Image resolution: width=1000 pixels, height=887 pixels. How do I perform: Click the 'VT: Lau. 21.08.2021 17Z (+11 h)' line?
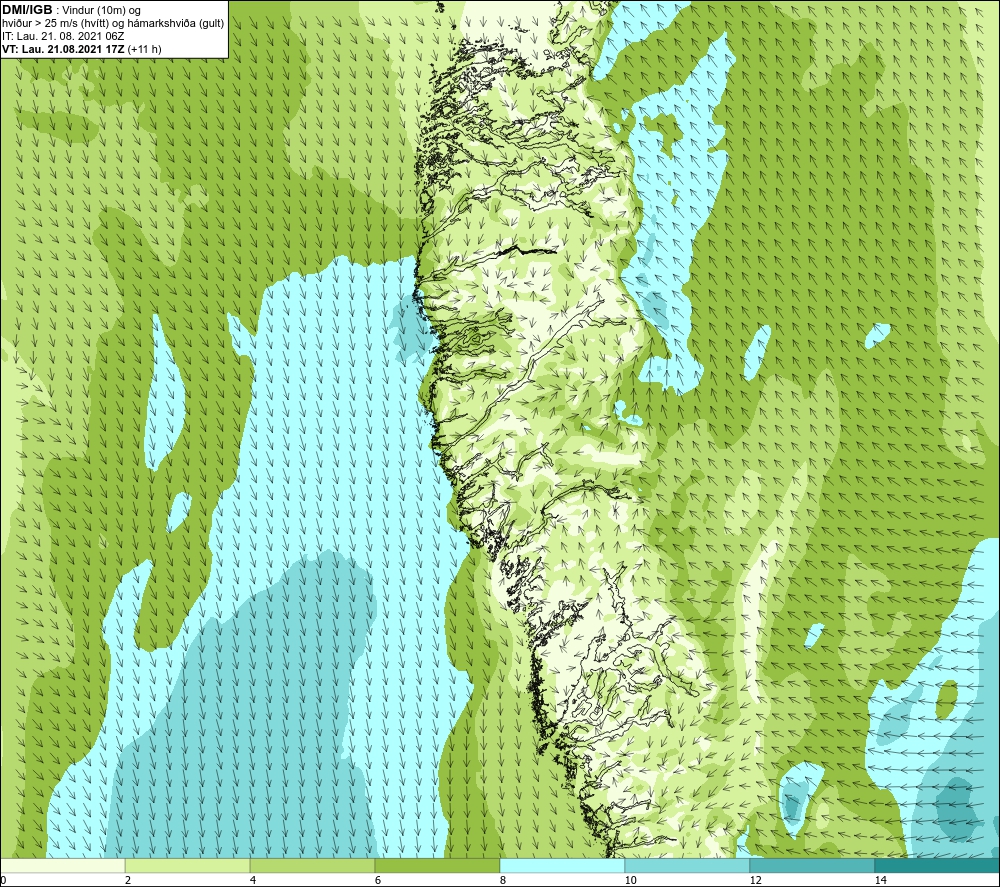coord(82,49)
